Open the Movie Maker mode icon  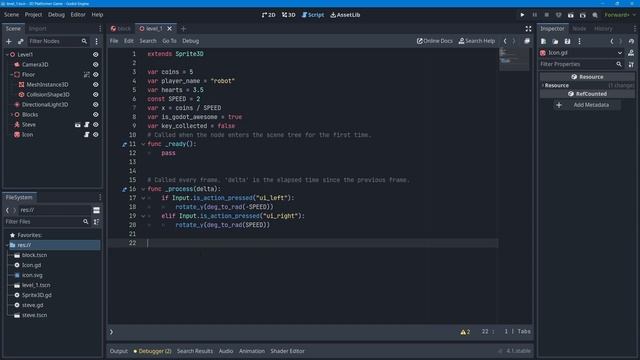point(595,15)
